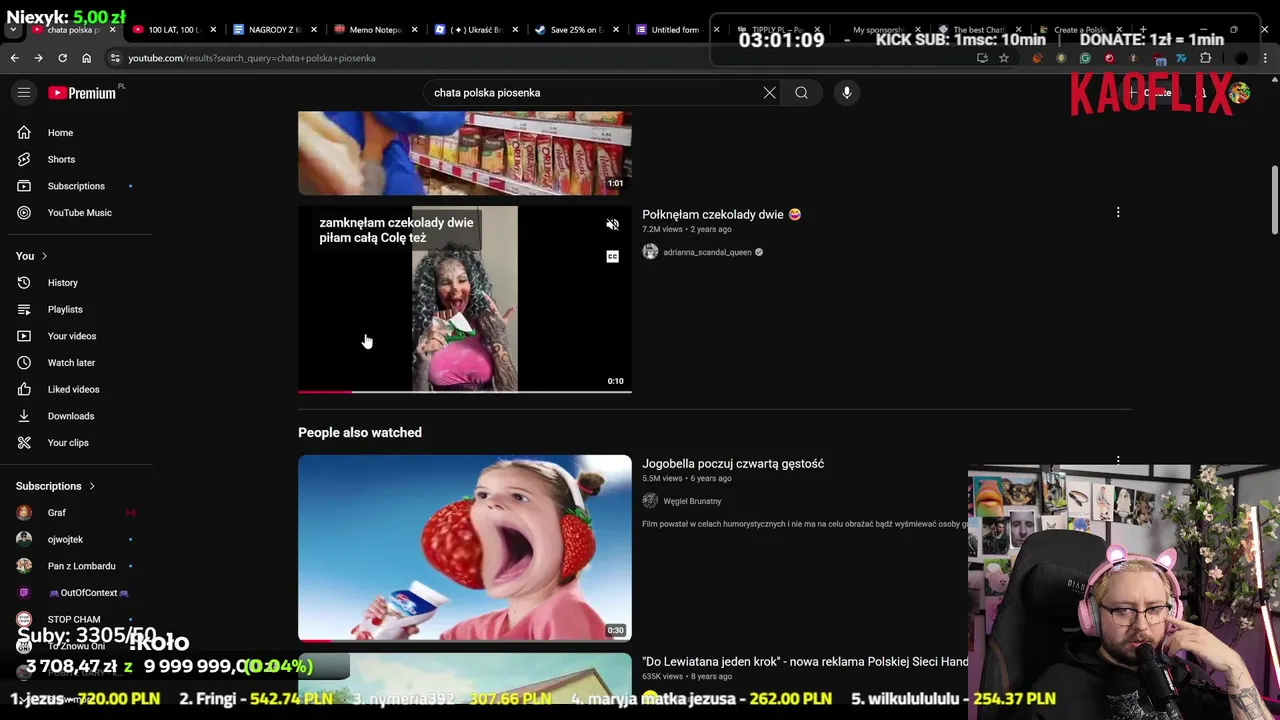The height and width of the screenshot is (720, 1280).
Task: Switch to the Untitled form tab
Action: click(677, 30)
